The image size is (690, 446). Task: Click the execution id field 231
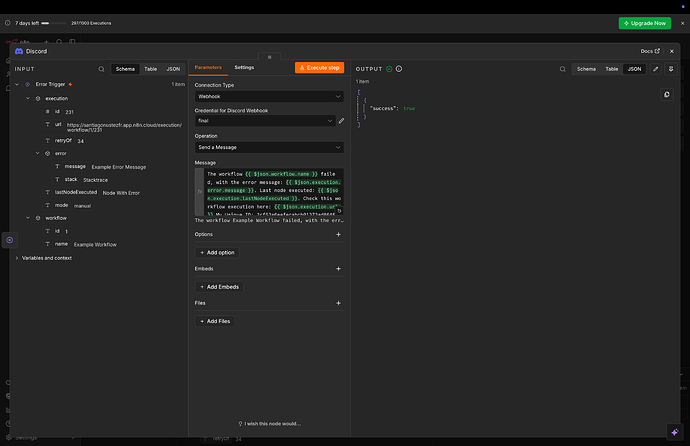pos(70,112)
